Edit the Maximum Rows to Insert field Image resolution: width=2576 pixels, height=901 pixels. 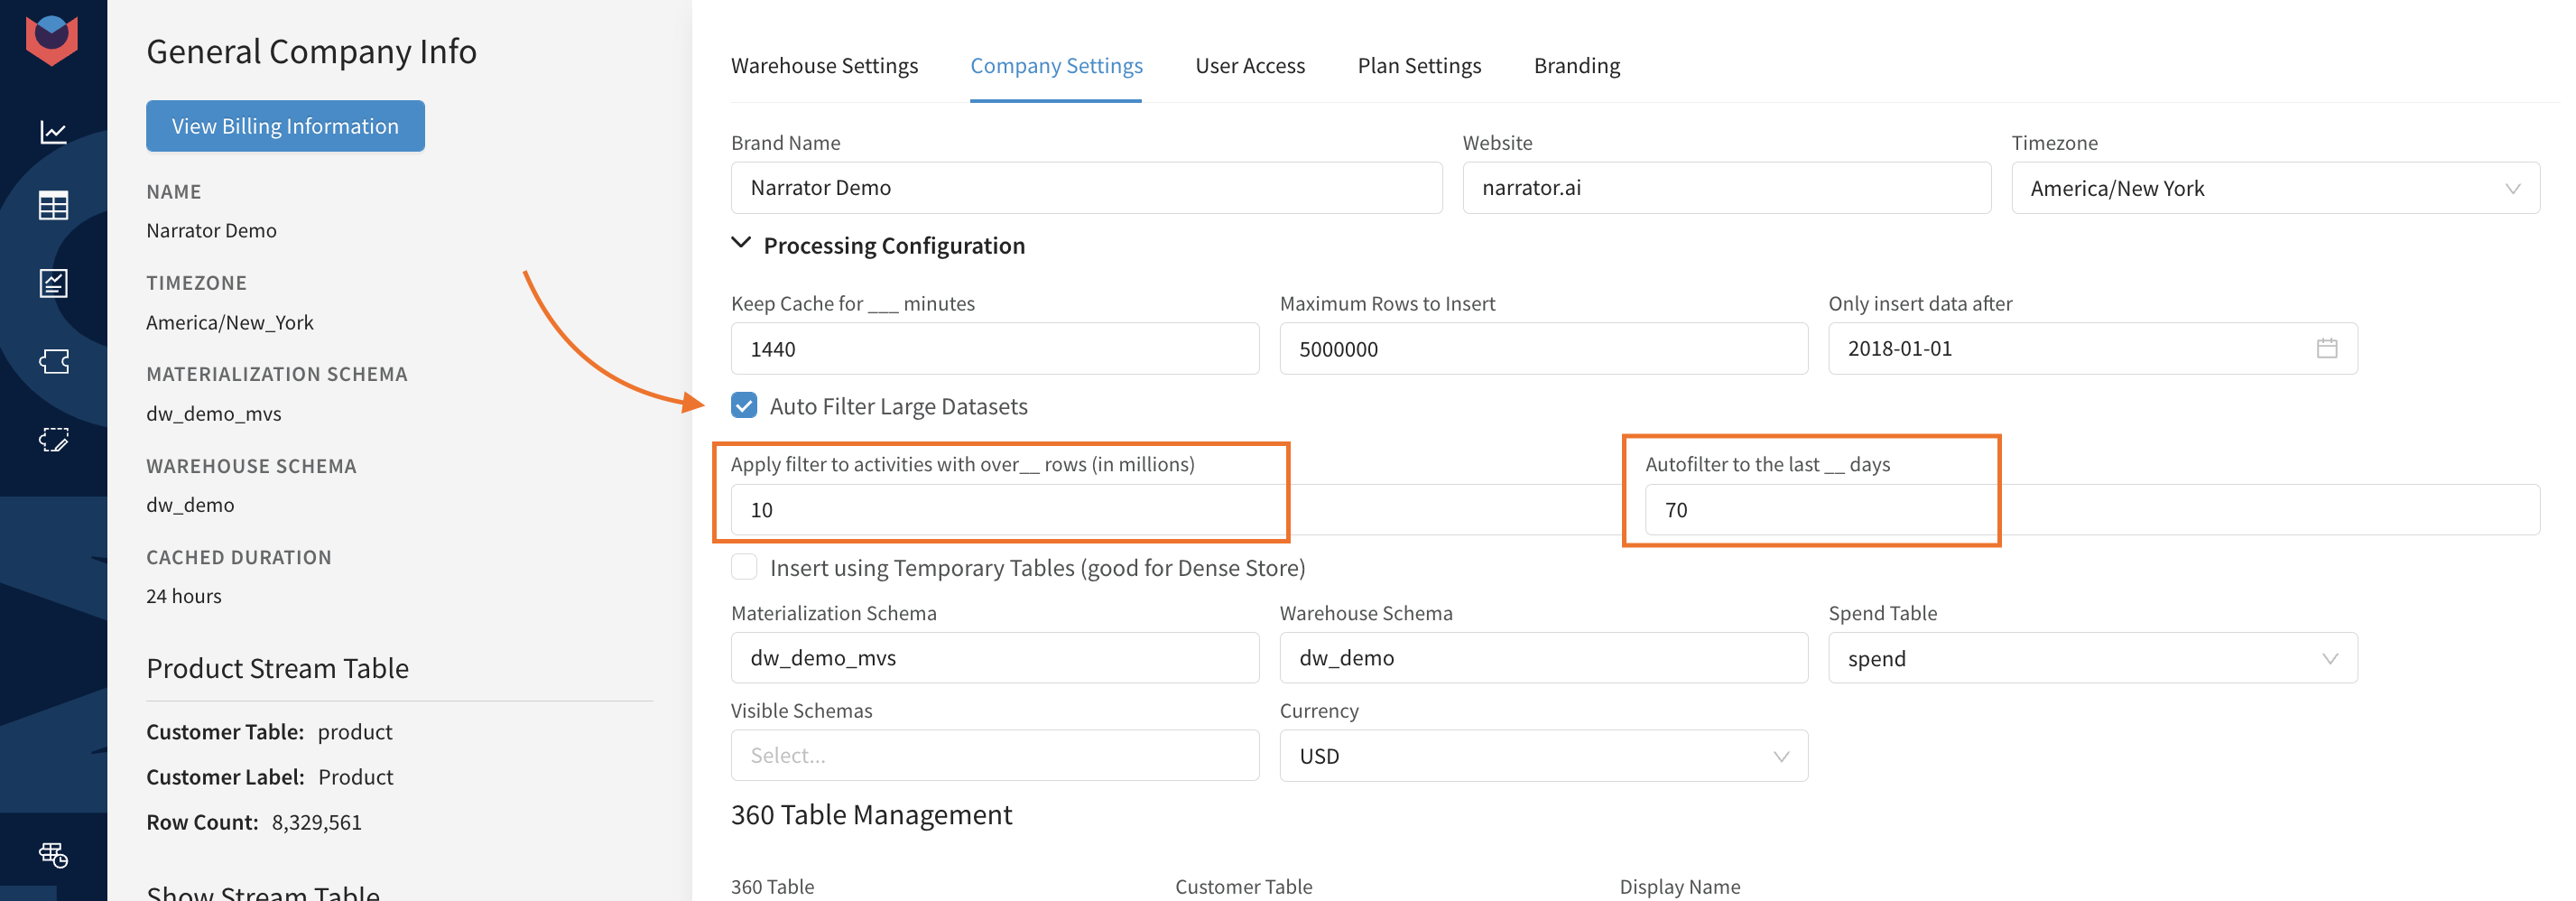[x=1543, y=348]
